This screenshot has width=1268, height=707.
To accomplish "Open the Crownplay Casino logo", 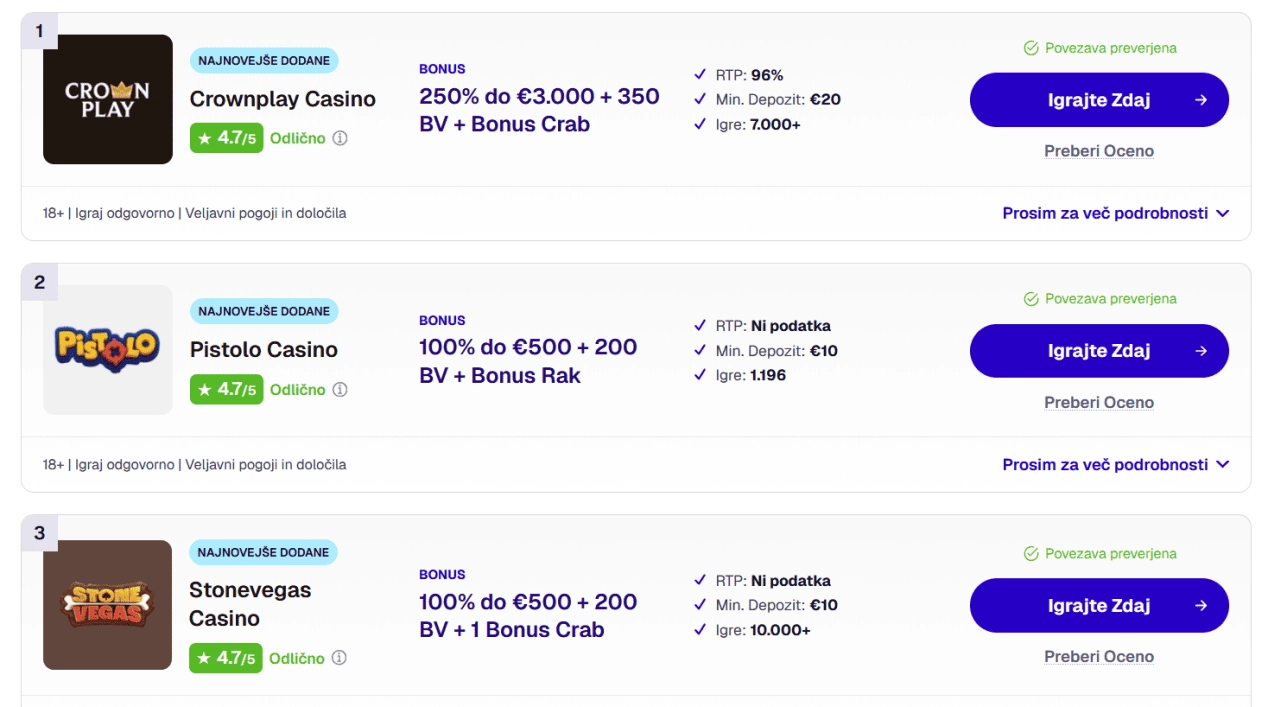I will click(x=108, y=99).
